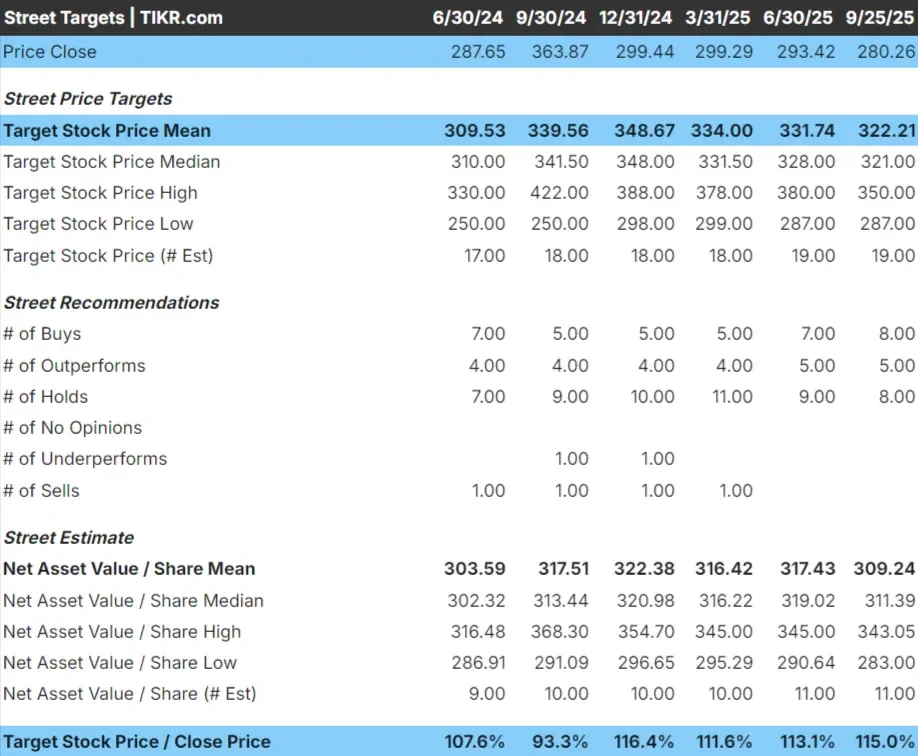Image resolution: width=918 pixels, height=756 pixels.
Task: Select the 9/30/24 column header
Action: 551,18
